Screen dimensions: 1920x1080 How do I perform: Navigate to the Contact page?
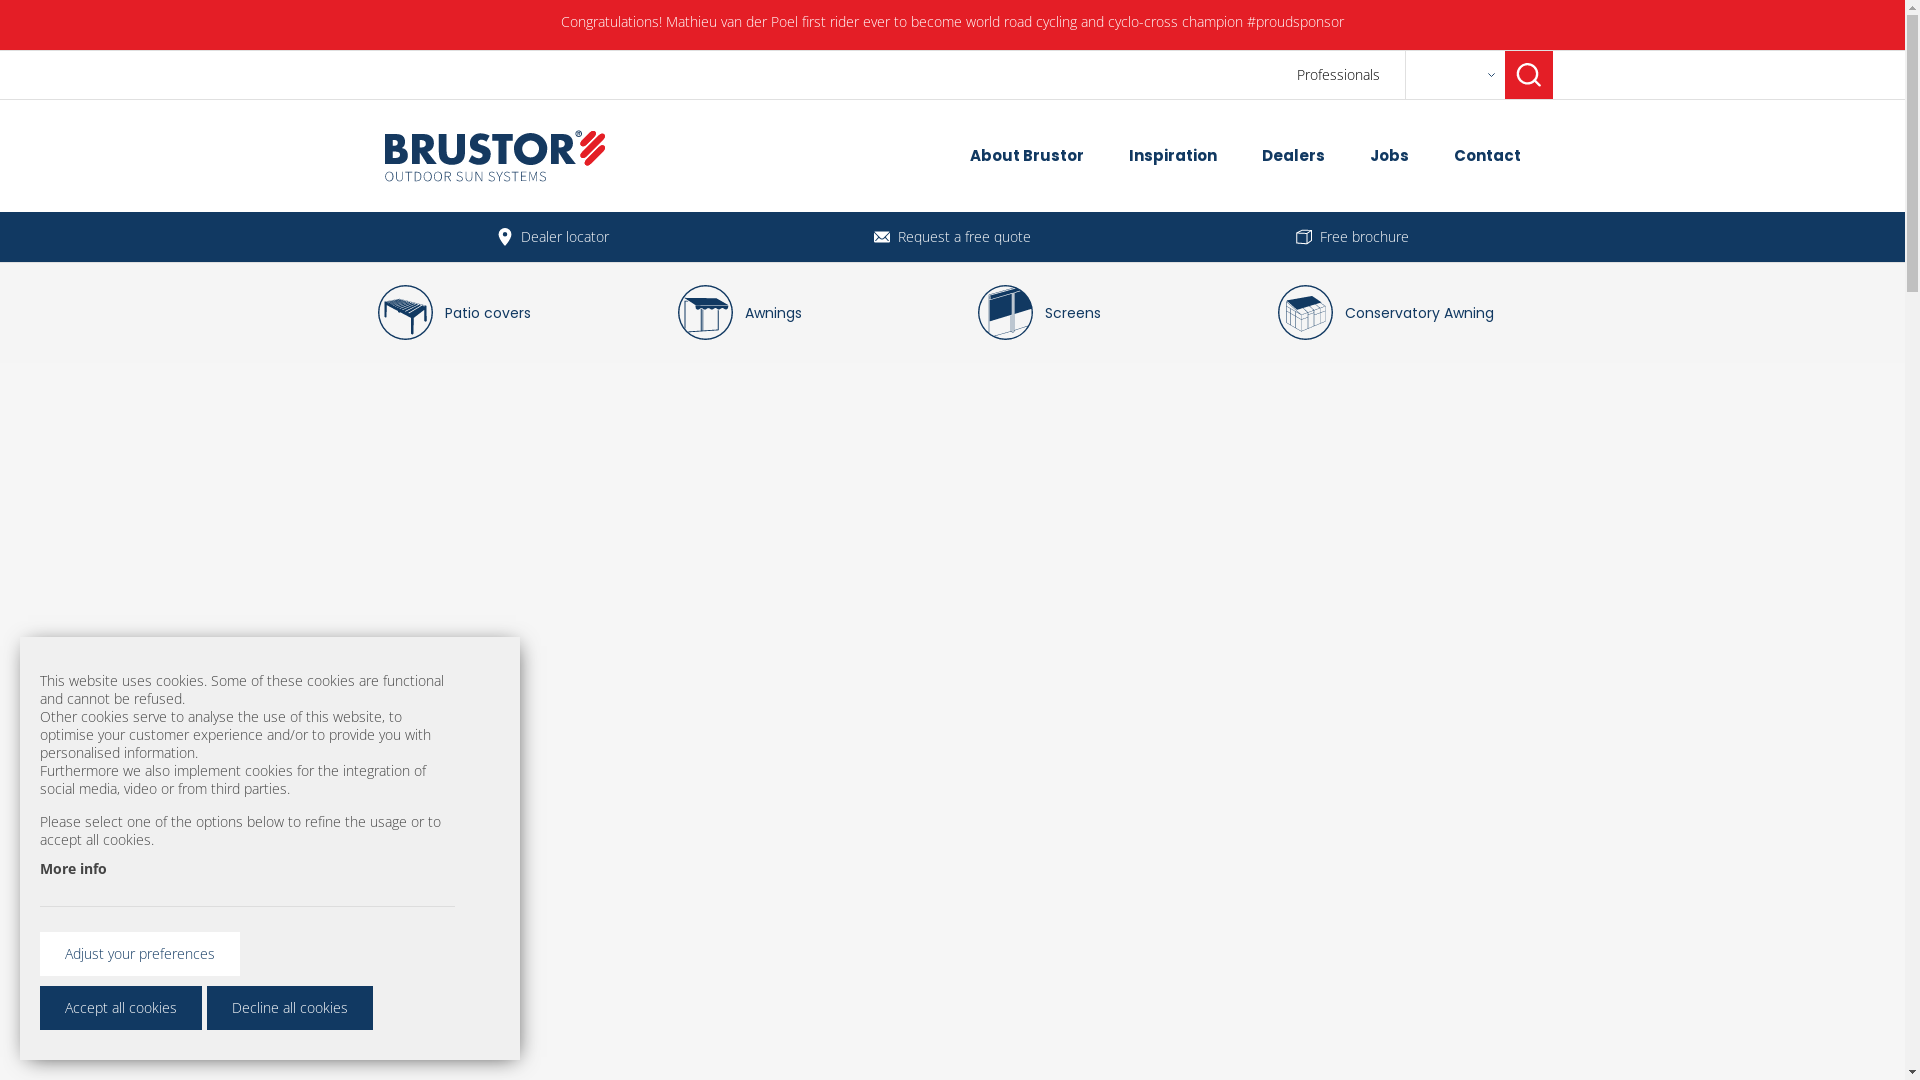[x=1486, y=156]
